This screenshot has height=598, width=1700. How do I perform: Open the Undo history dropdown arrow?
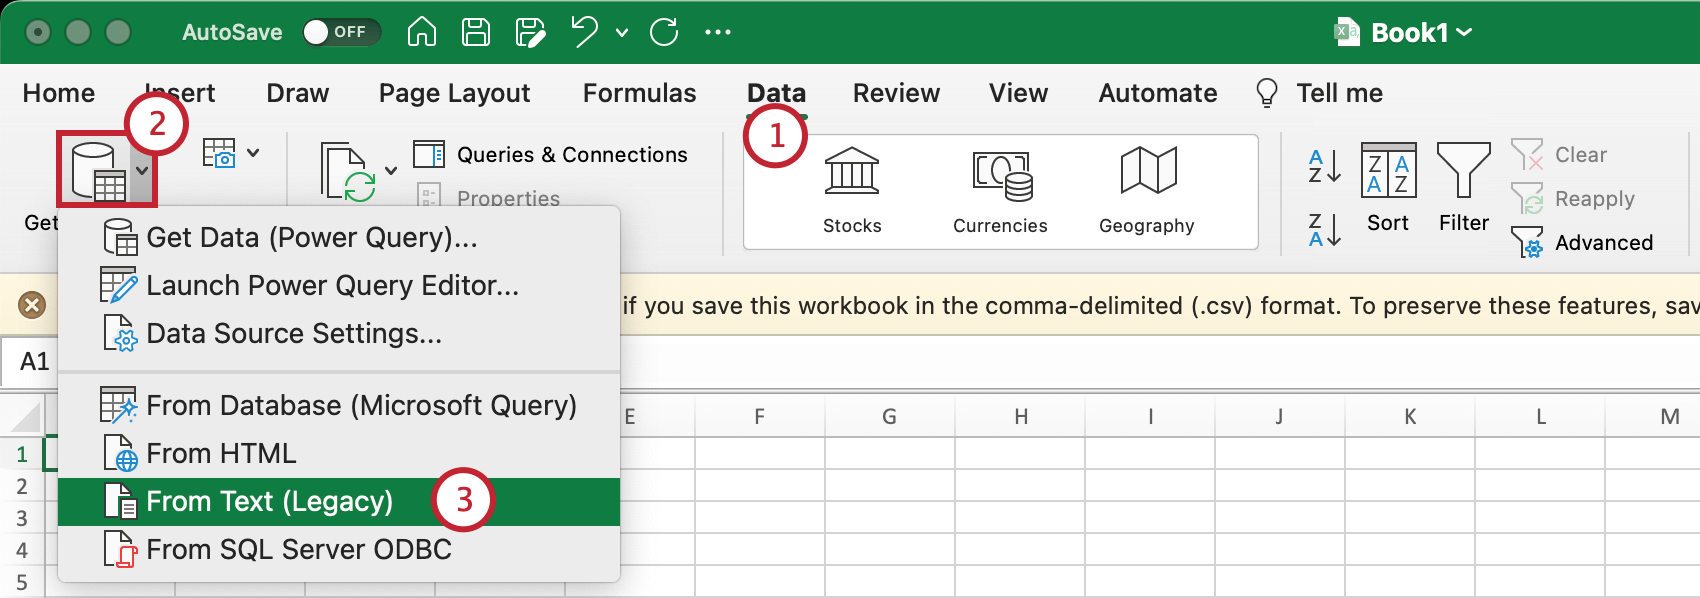pos(622,33)
